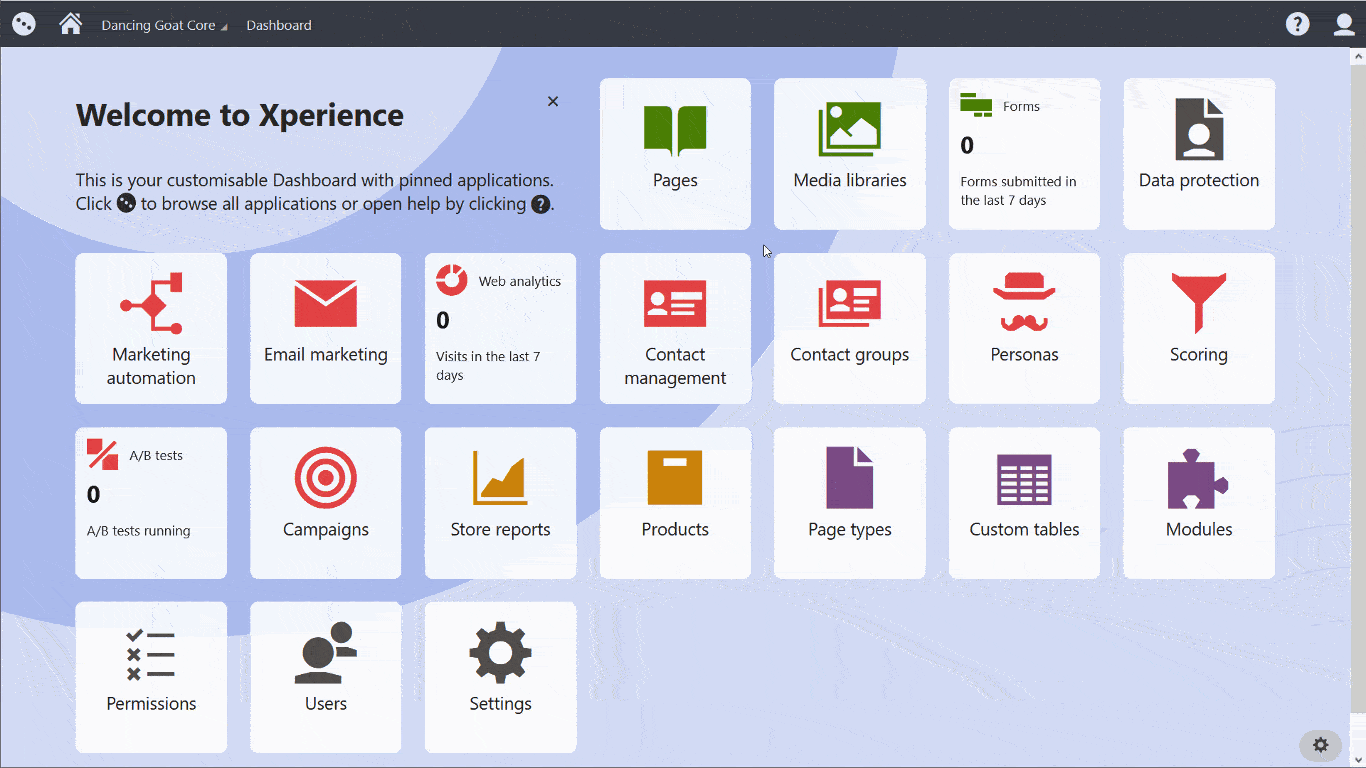The width and height of the screenshot is (1366, 768).
Task: Open the Scoring application
Action: (x=1198, y=328)
